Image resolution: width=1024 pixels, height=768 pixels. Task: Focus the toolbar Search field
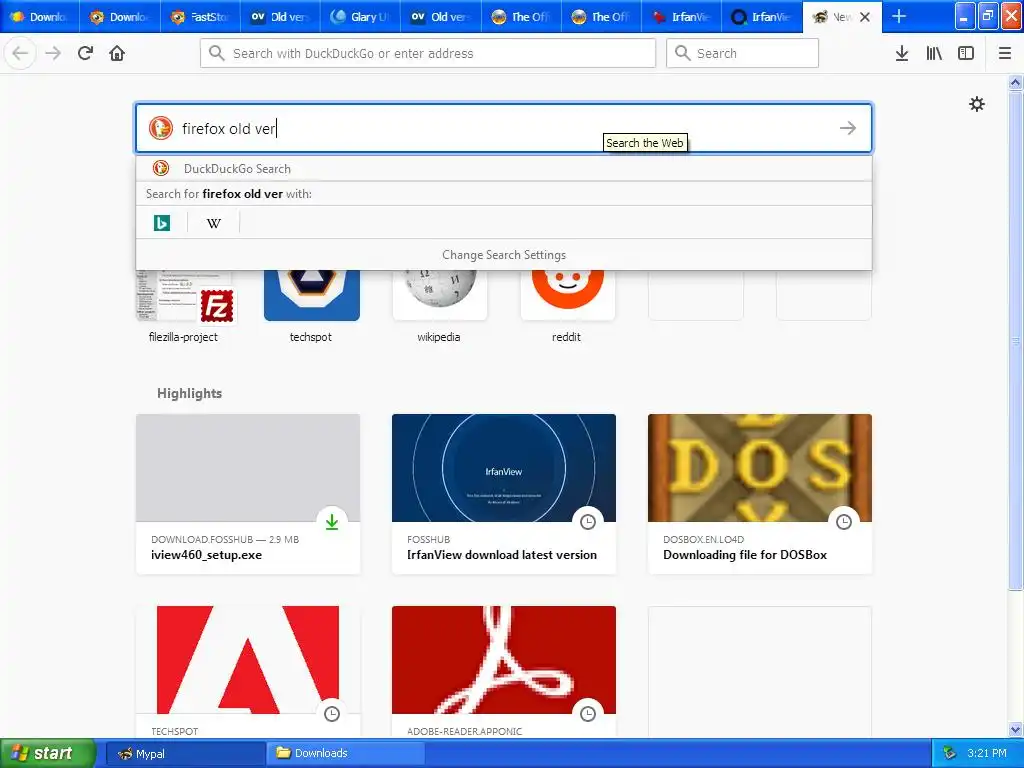[743, 53]
